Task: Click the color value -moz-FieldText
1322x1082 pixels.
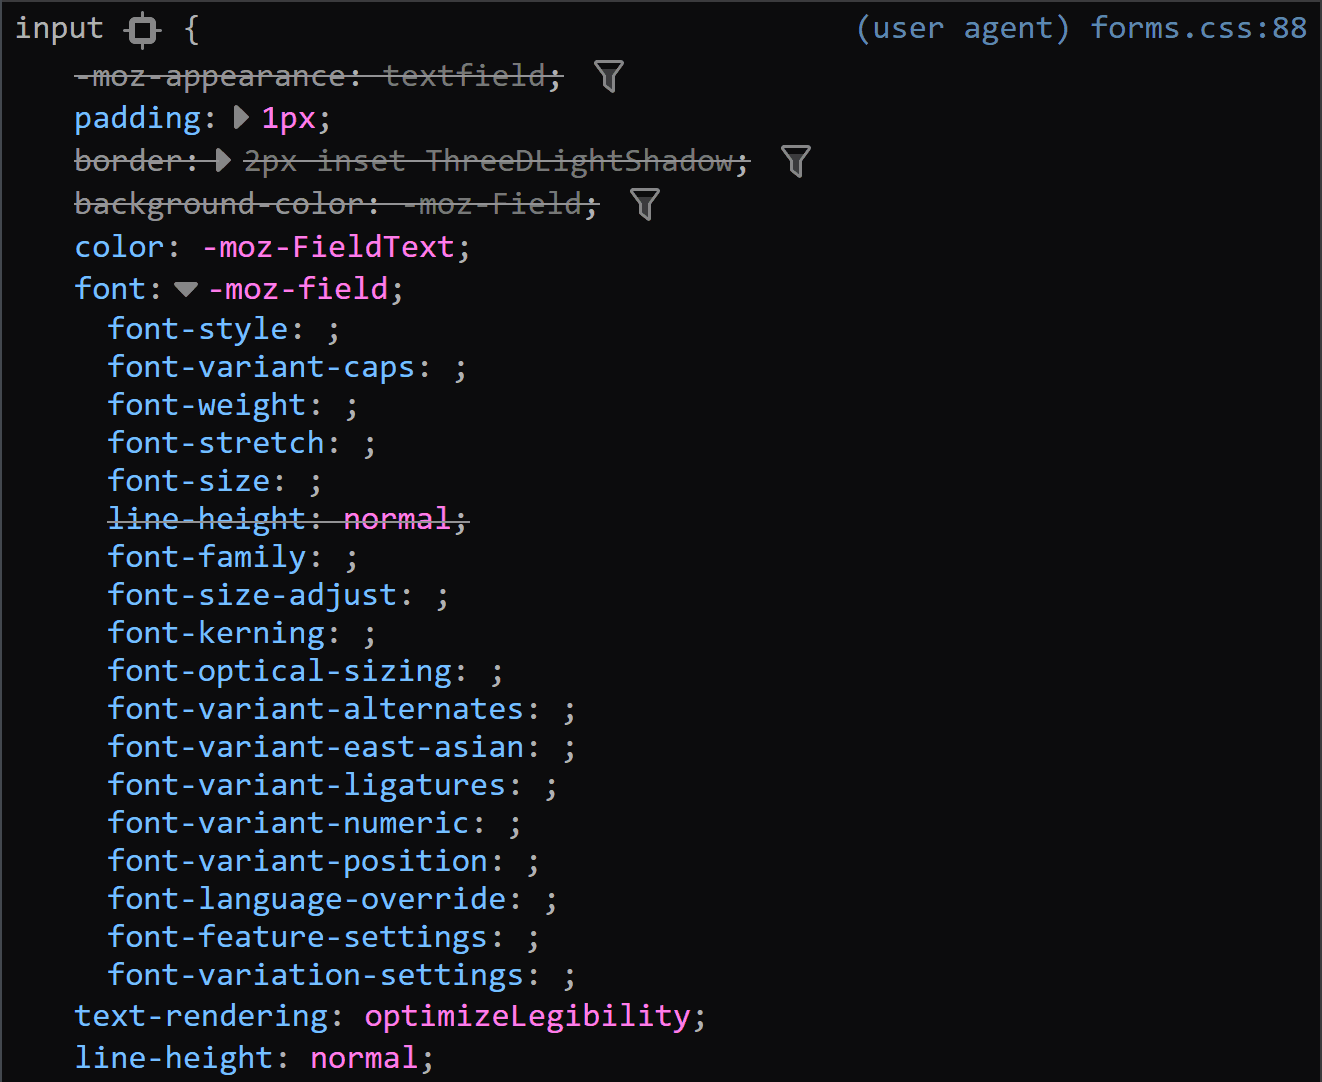Action: [331, 246]
